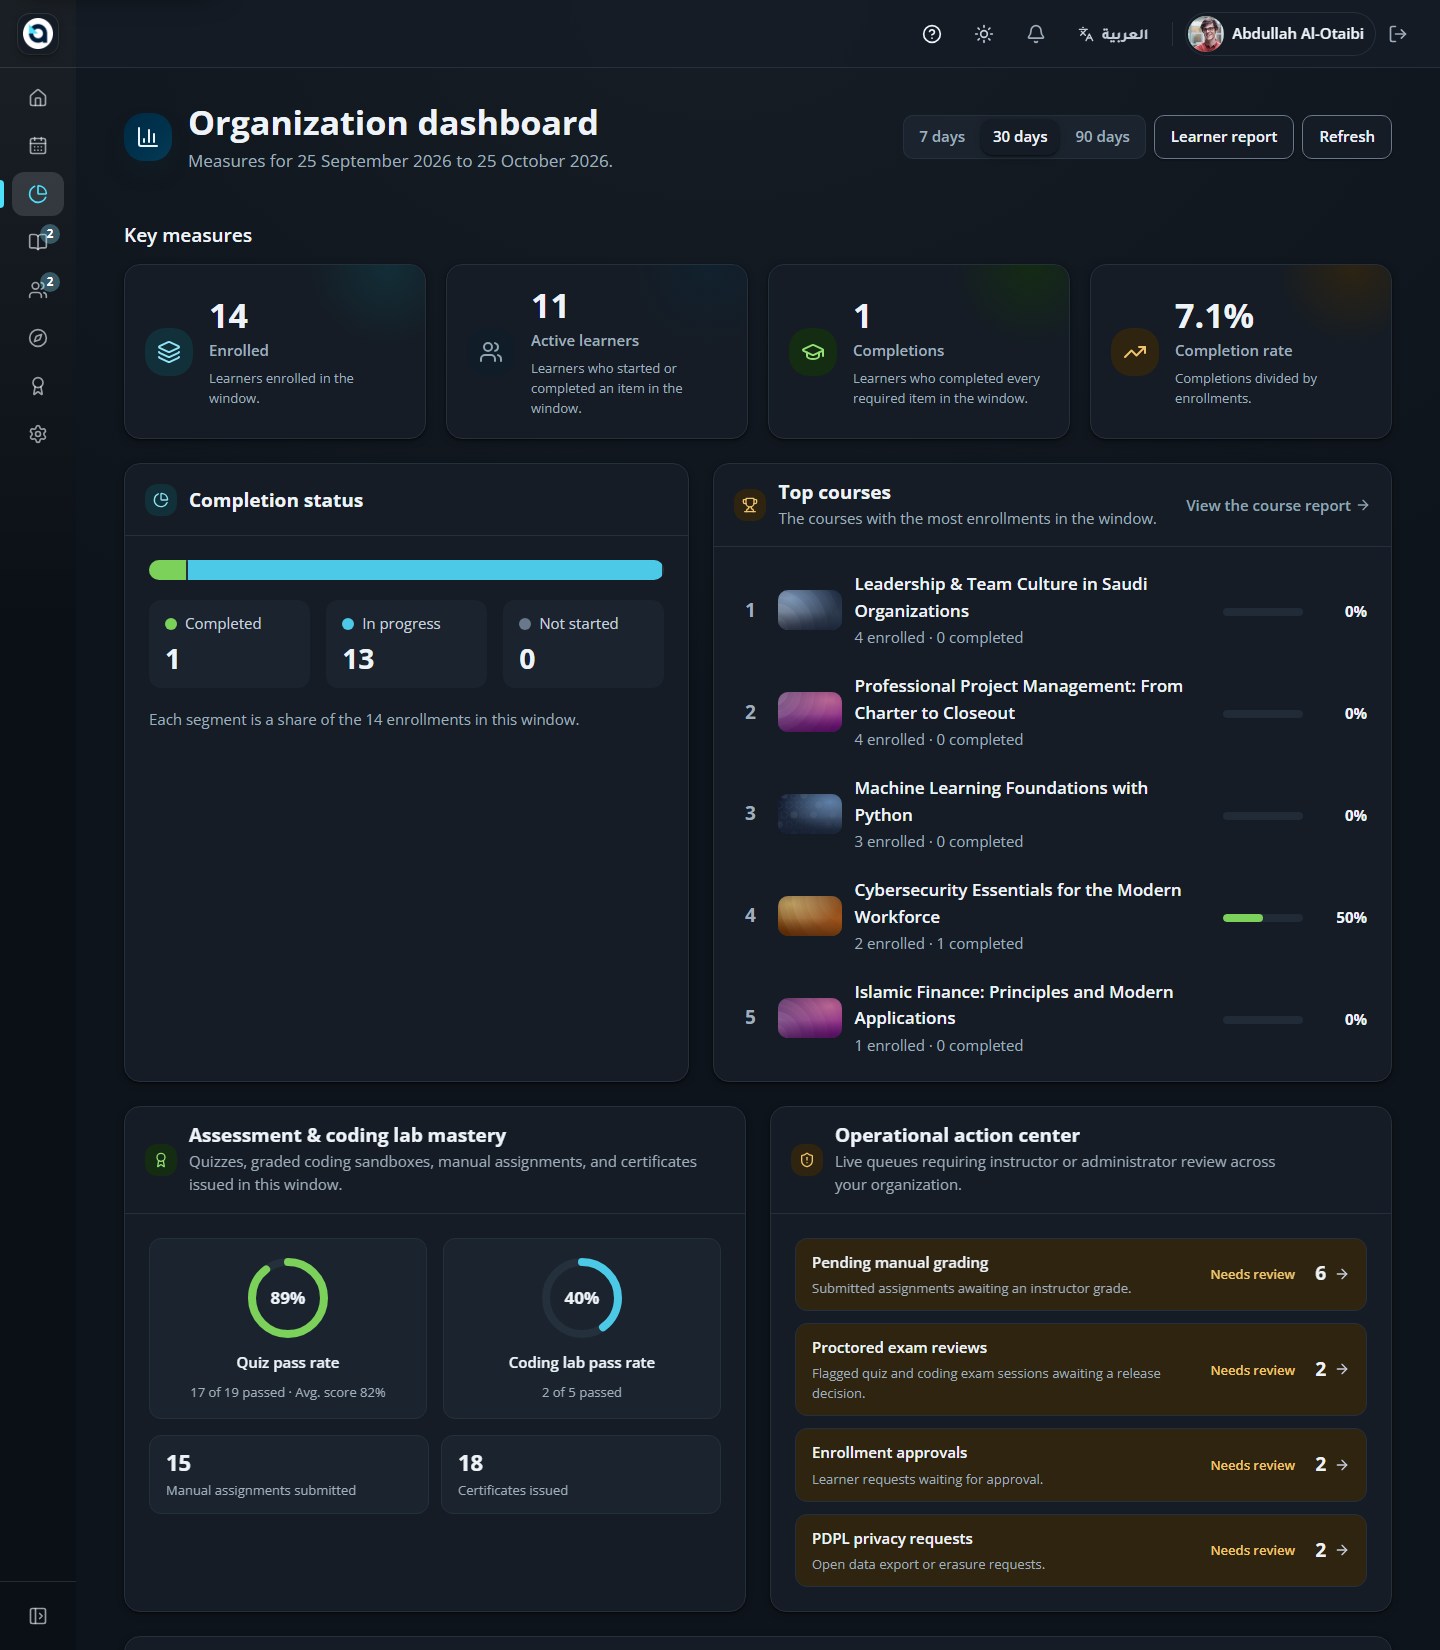Open the Learner report
This screenshot has width=1440, height=1650.
tap(1224, 137)
